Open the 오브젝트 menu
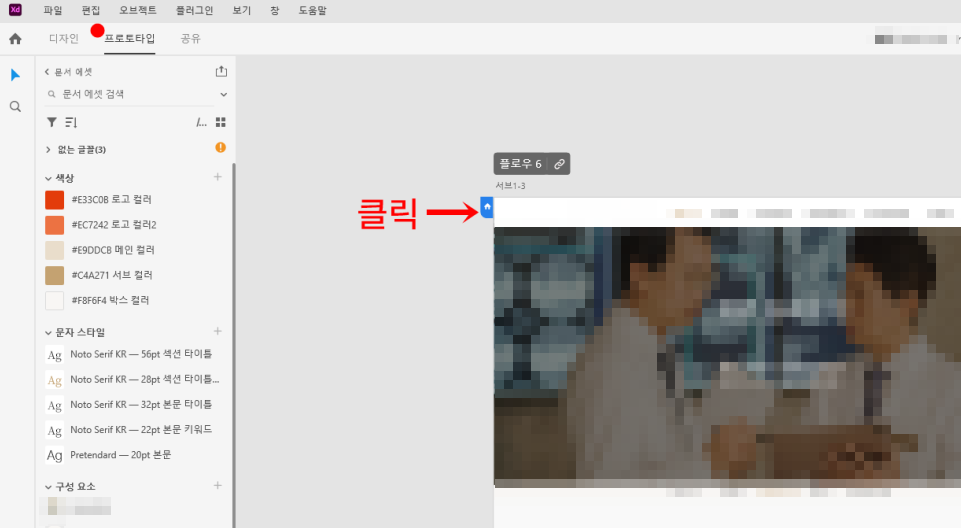Screen dimensions: 961x528 138,10
